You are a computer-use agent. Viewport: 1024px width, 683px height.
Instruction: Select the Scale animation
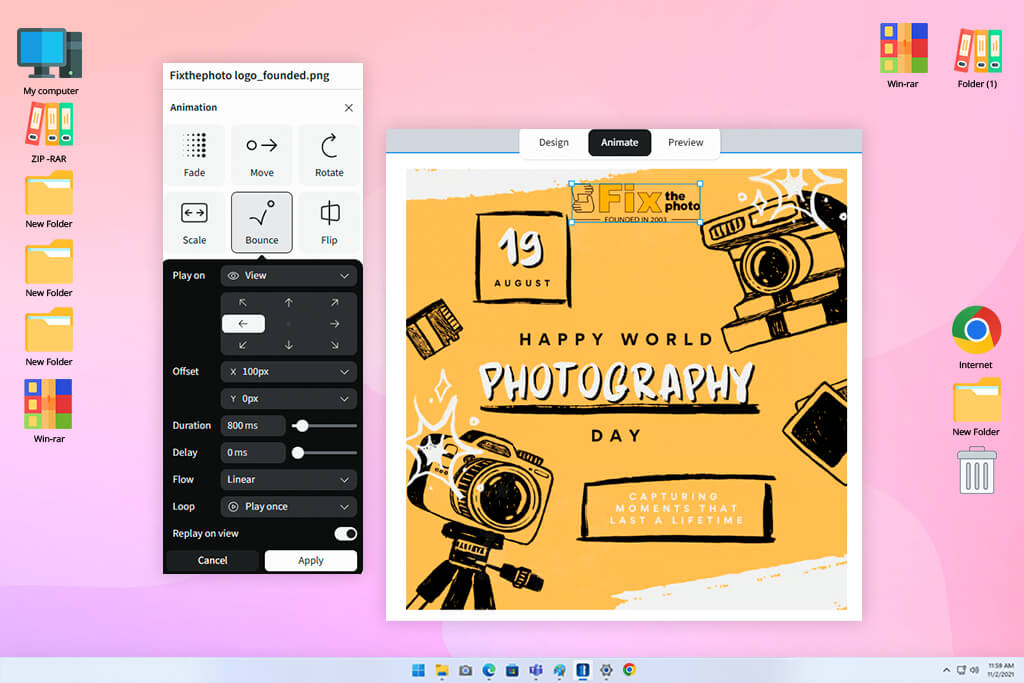(x=194, y=222)
